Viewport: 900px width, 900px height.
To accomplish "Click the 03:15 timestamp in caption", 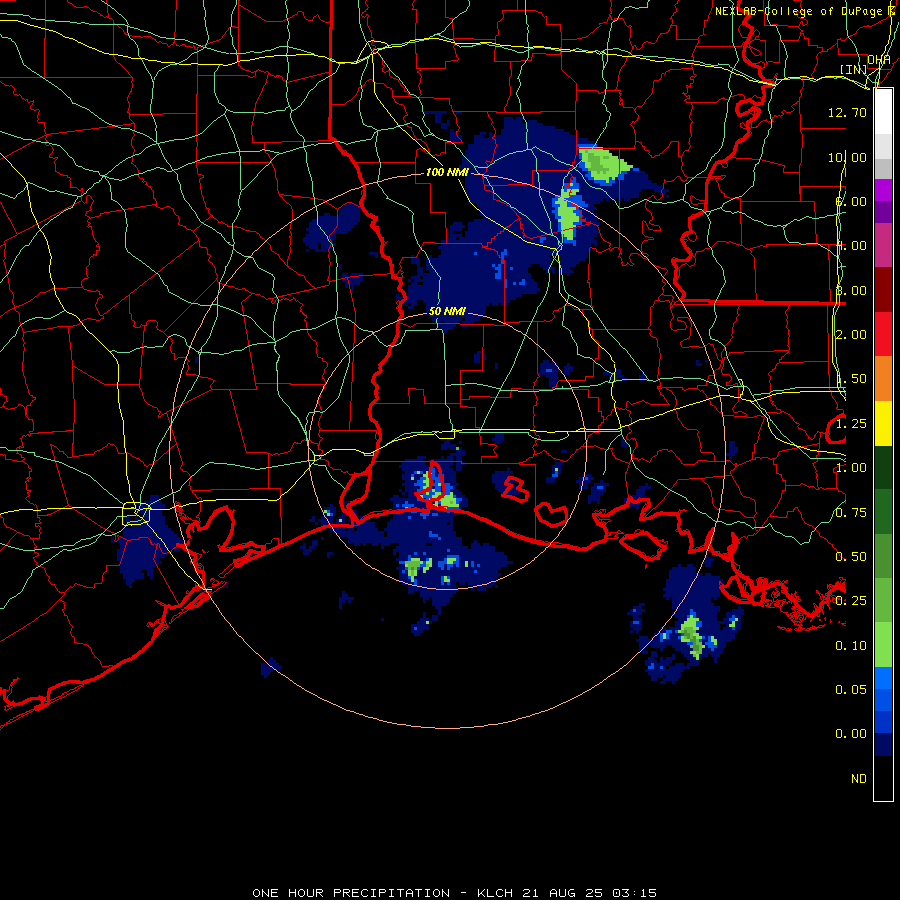I will [x=634, y=893].
